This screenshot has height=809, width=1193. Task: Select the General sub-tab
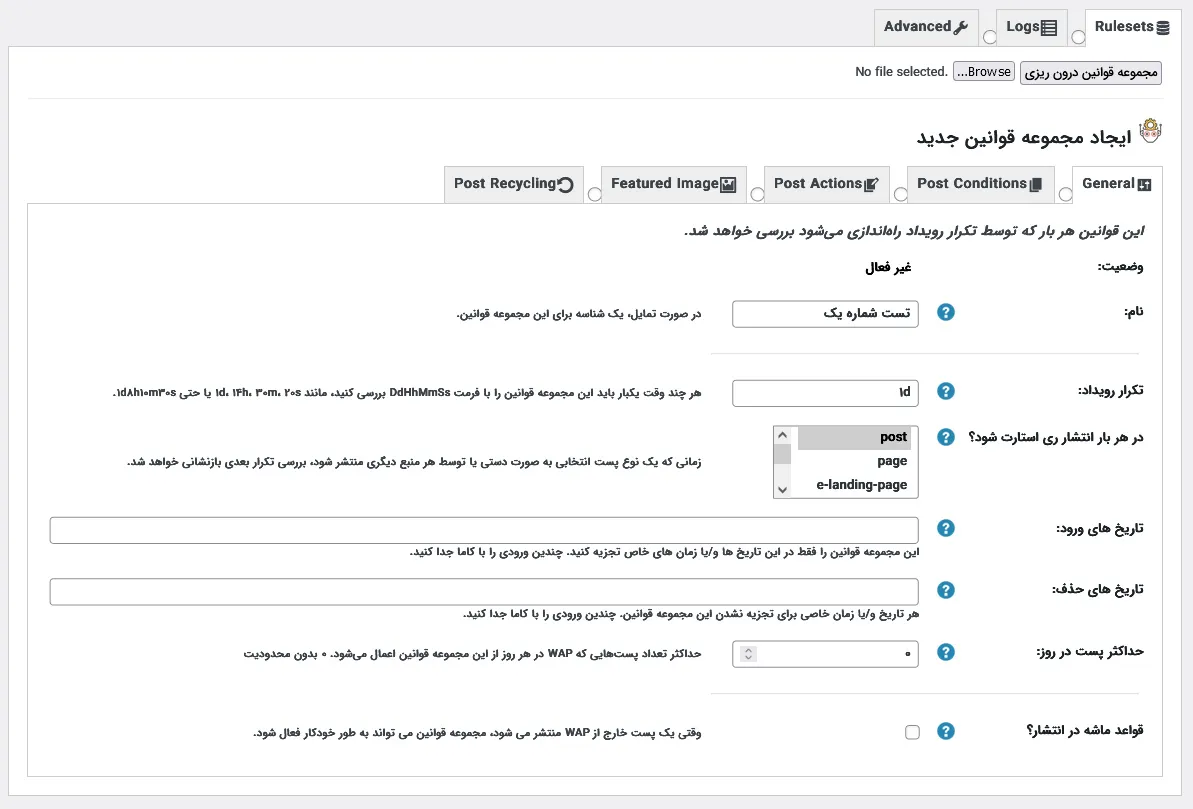coord(1117,184)
